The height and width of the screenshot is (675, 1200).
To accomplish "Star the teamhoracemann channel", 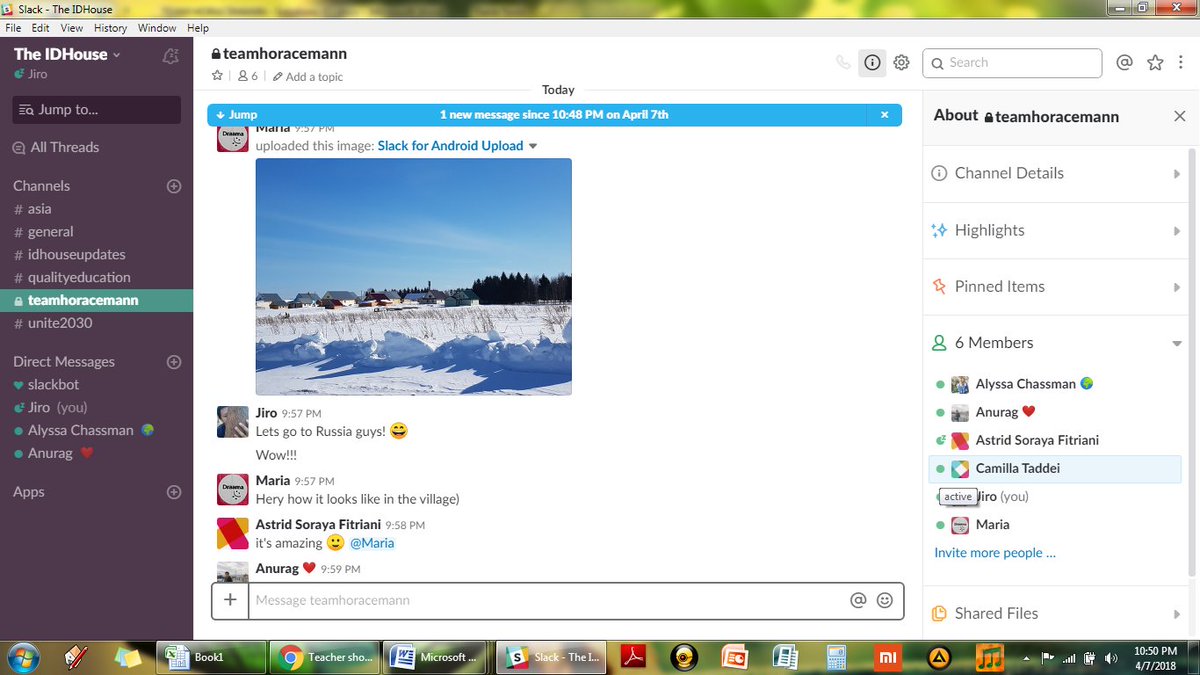I will point(218,76).
